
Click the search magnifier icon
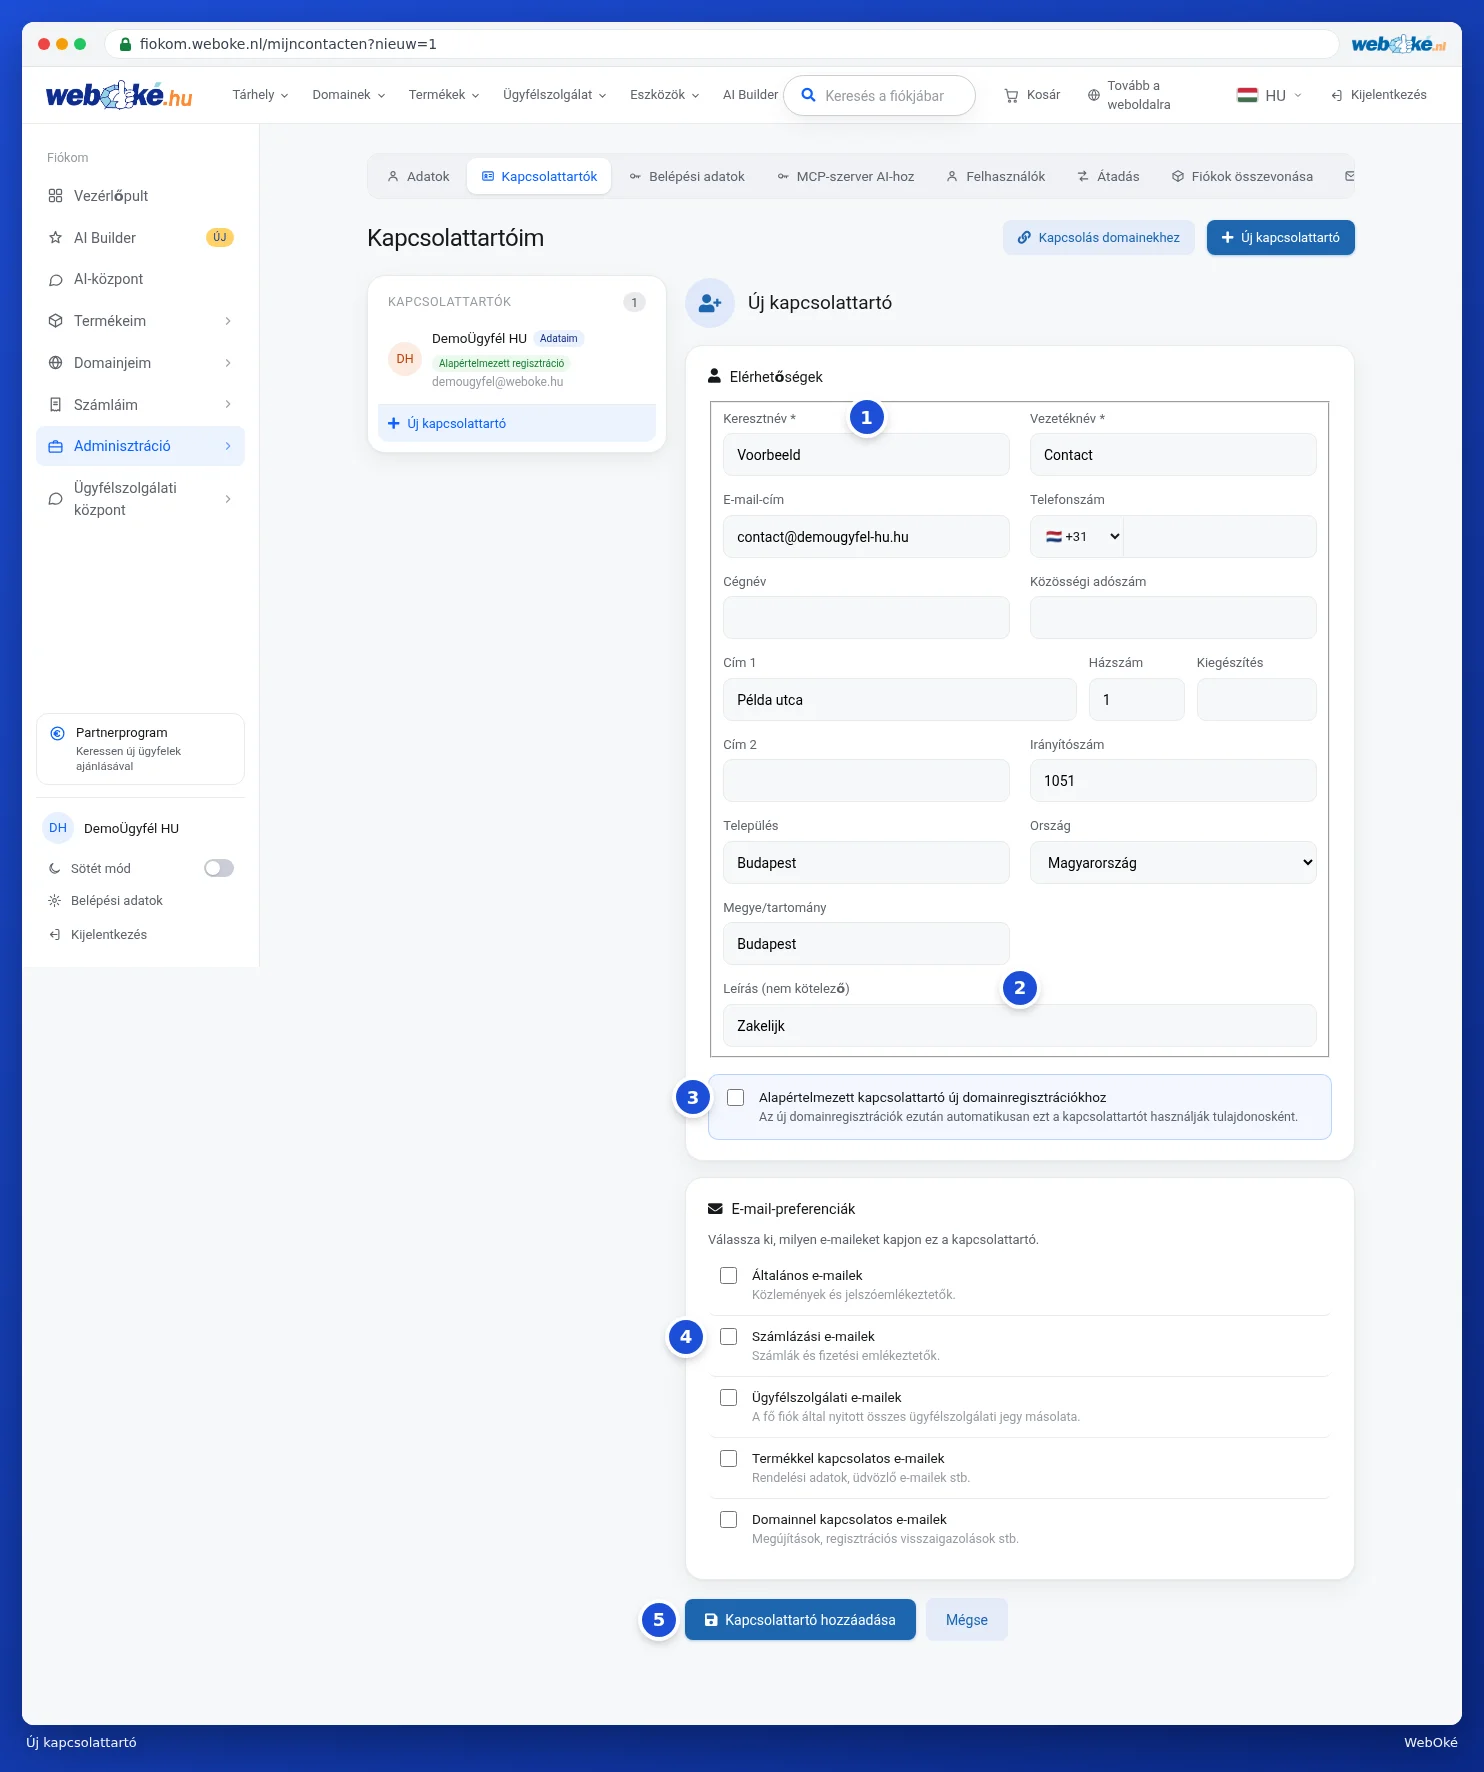[808, 95]
